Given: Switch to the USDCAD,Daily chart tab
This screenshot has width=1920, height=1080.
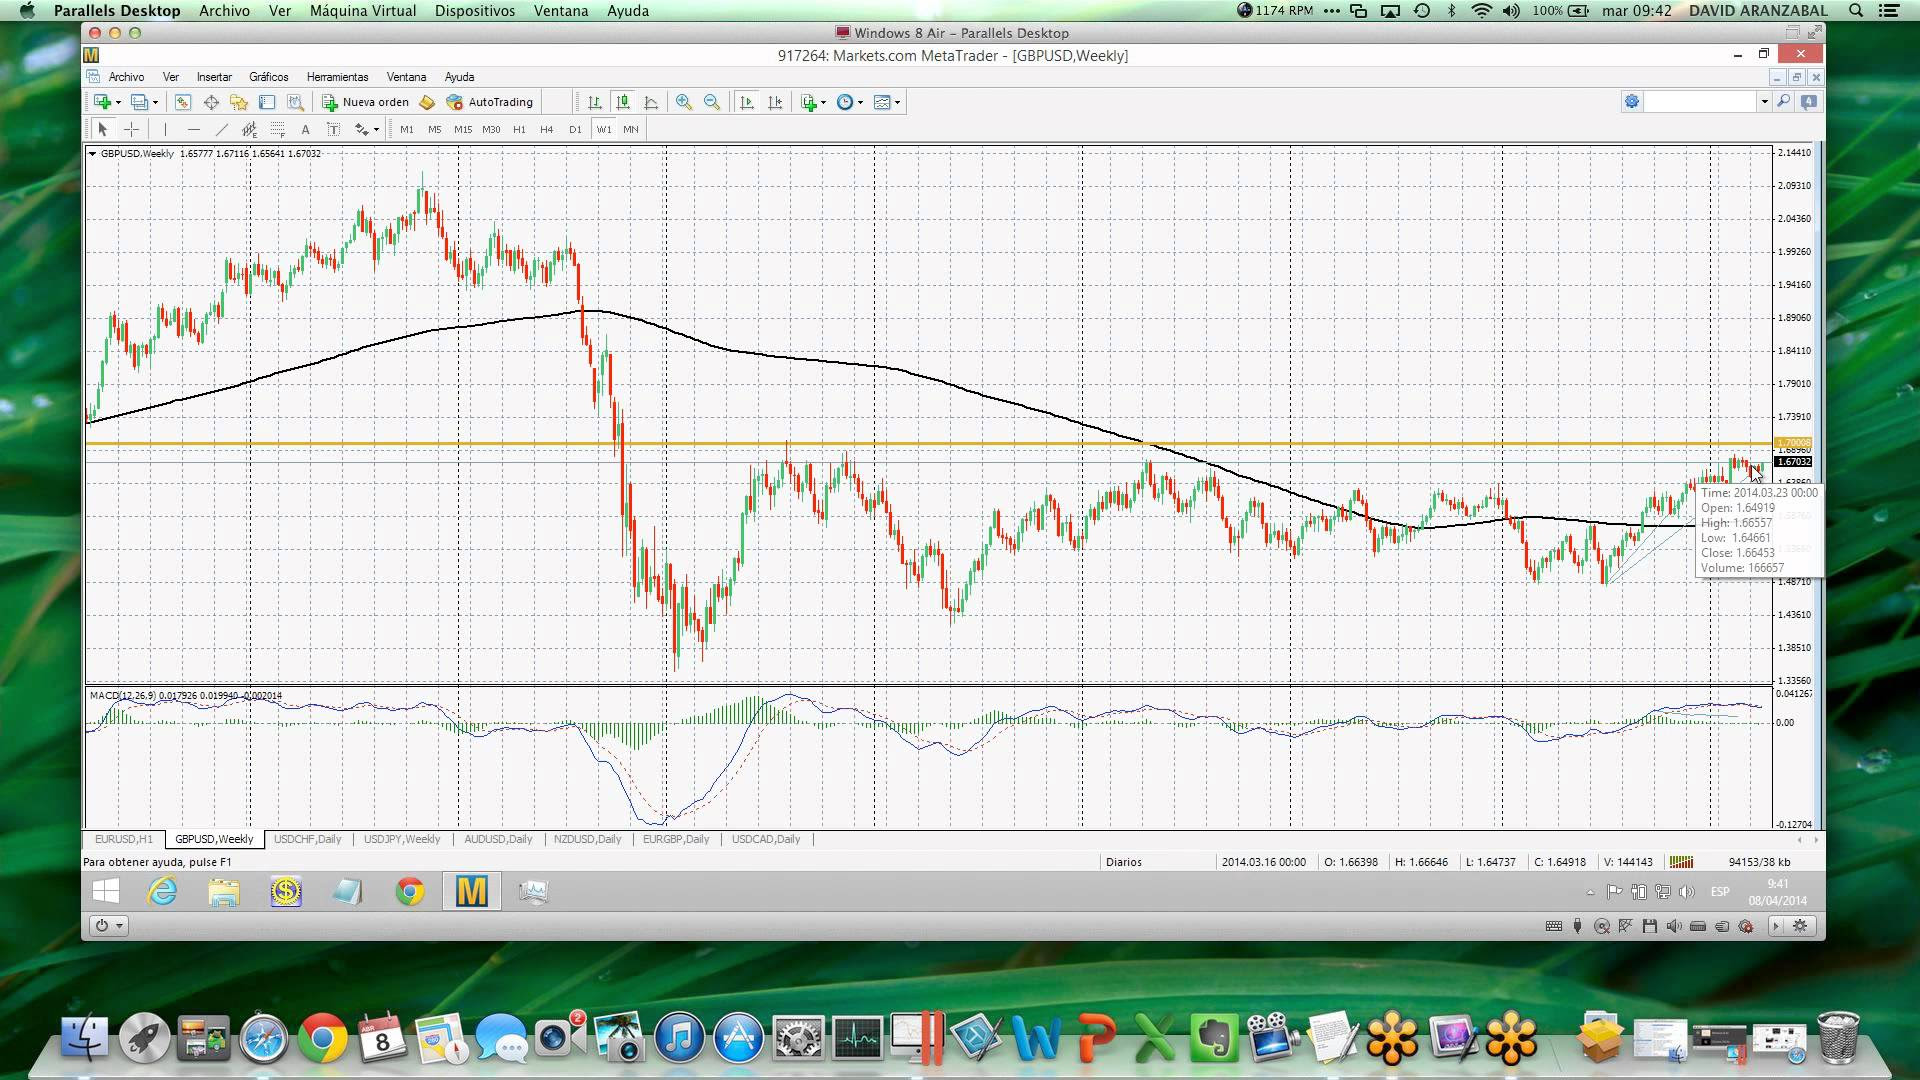Looking at the screenshot, I should click(766, 839).
